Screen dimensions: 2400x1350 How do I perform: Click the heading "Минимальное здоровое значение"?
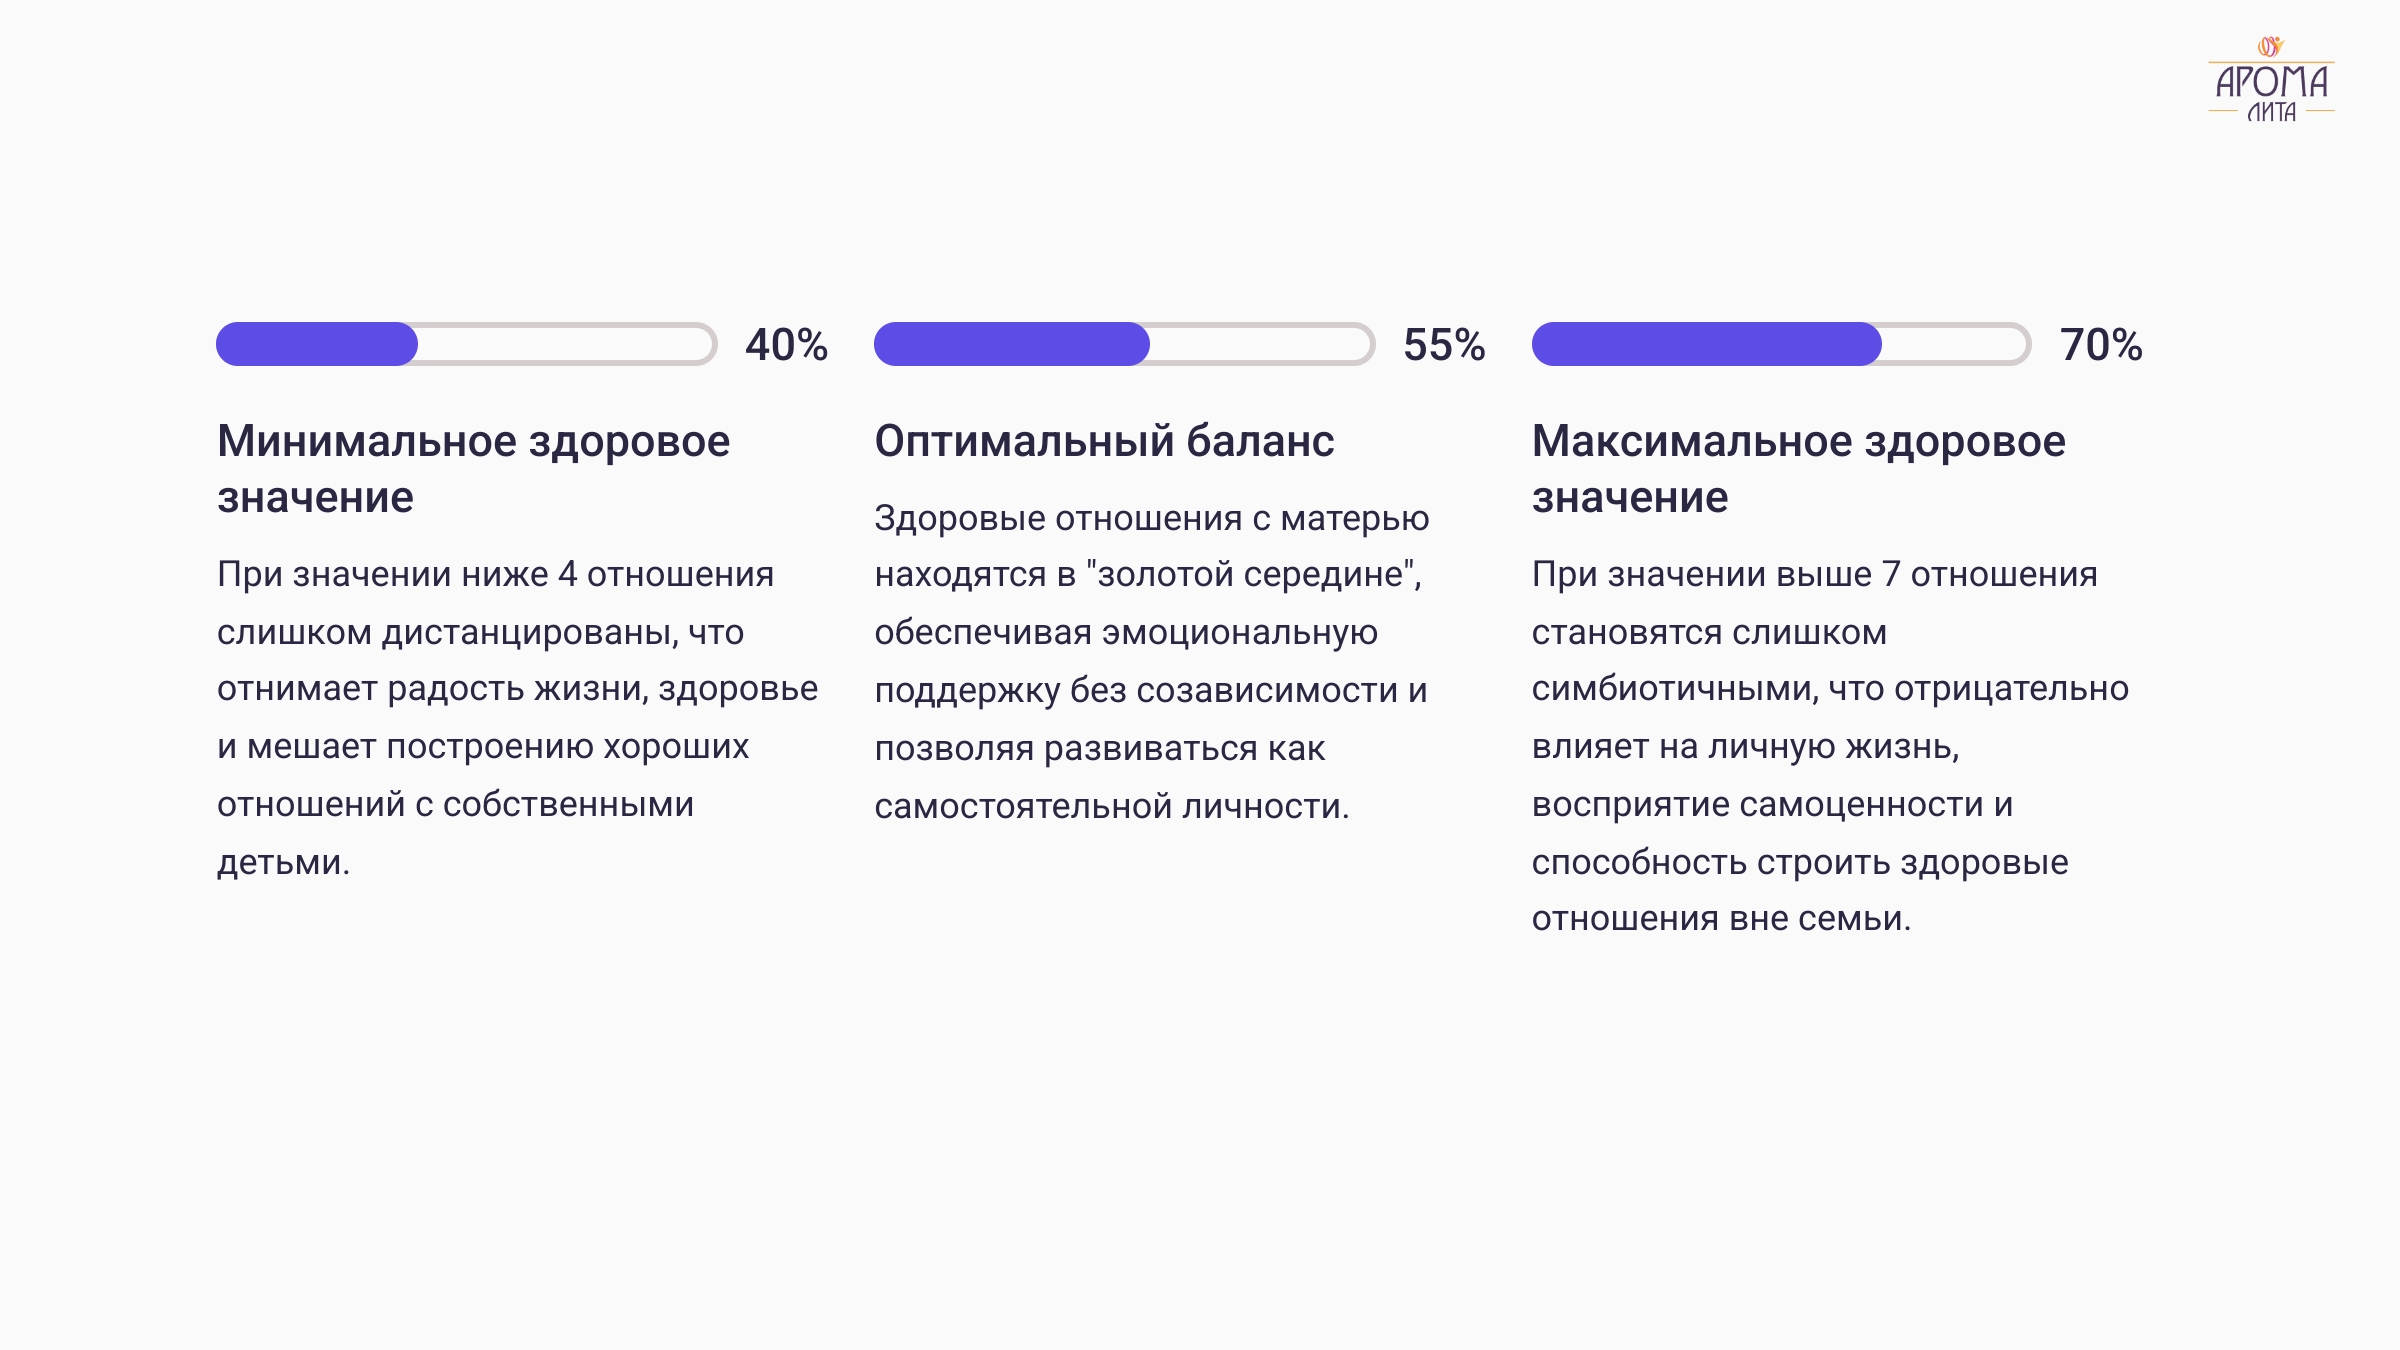(x=473, y=469)
